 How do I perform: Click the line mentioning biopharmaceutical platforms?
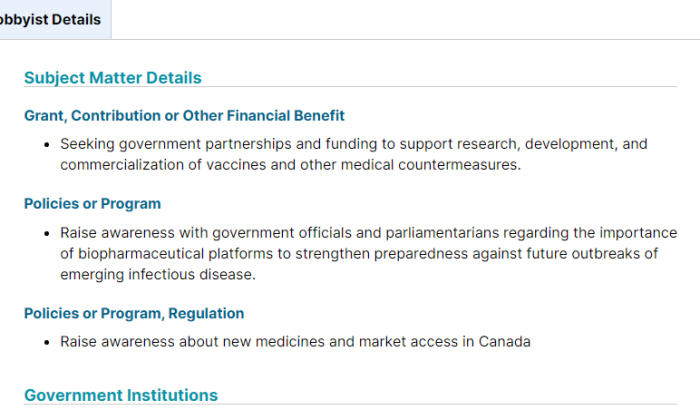tap(359, 254)
